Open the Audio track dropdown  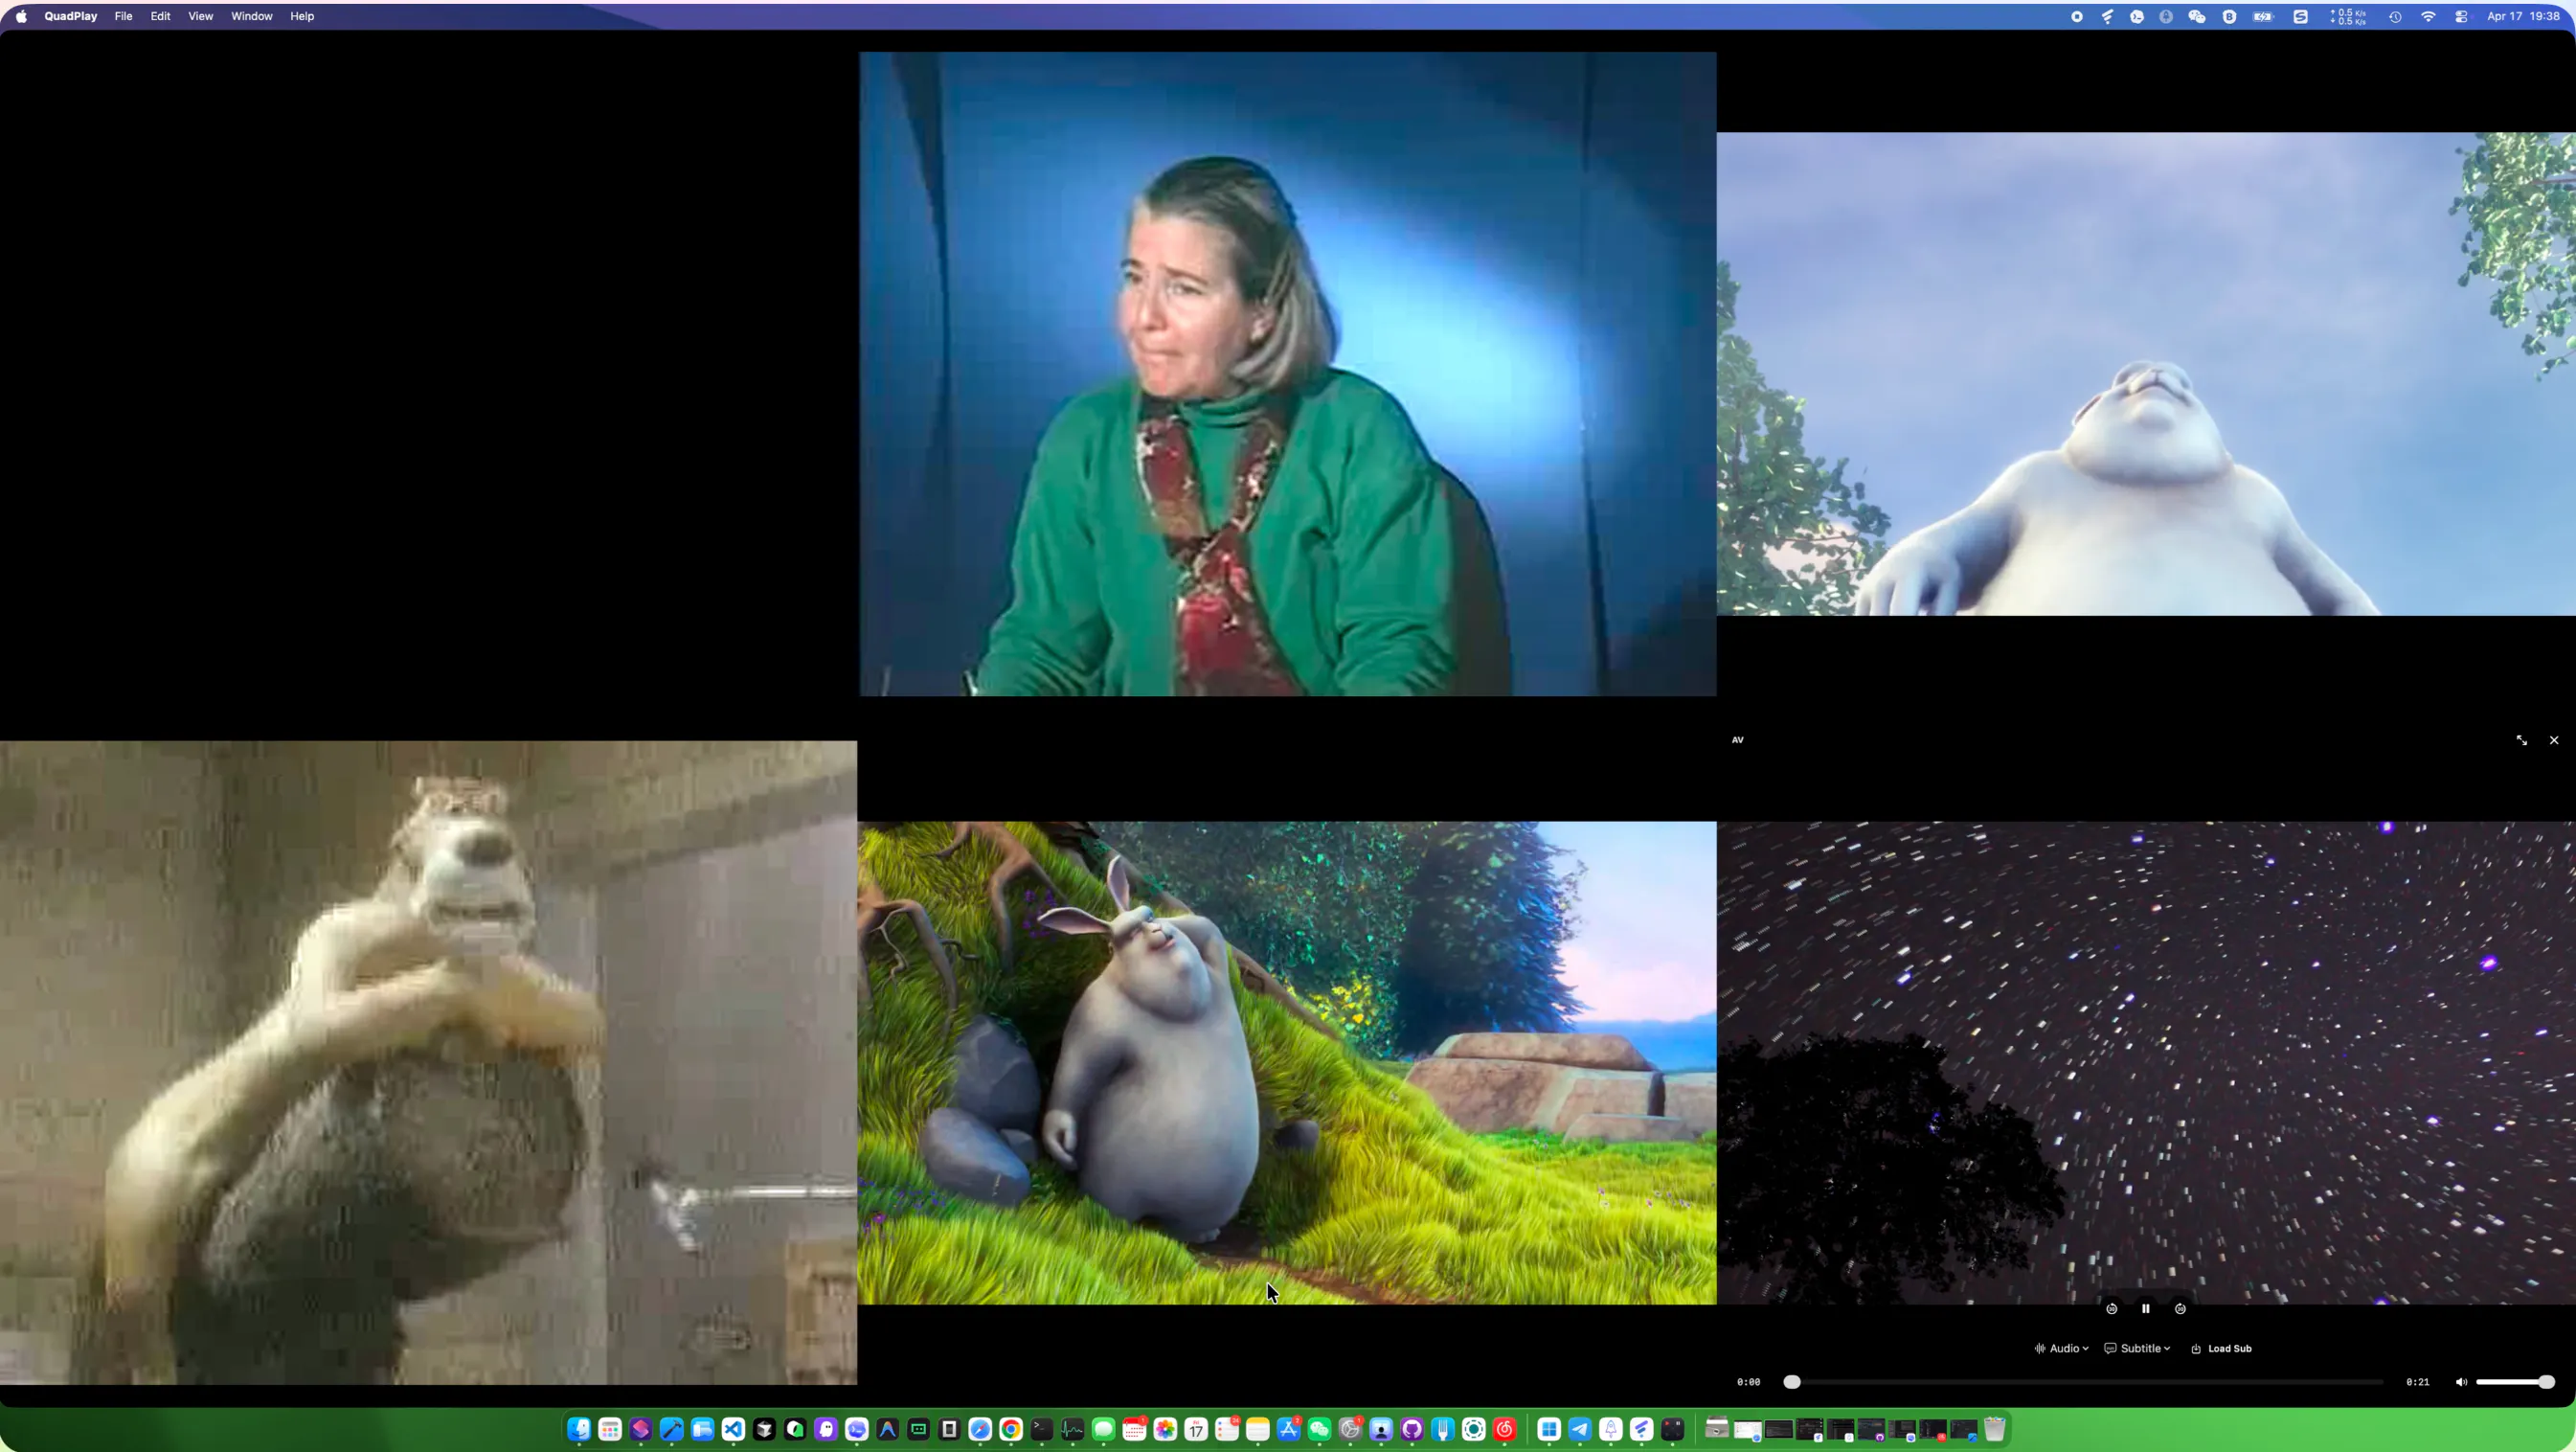[2061, 1348]
